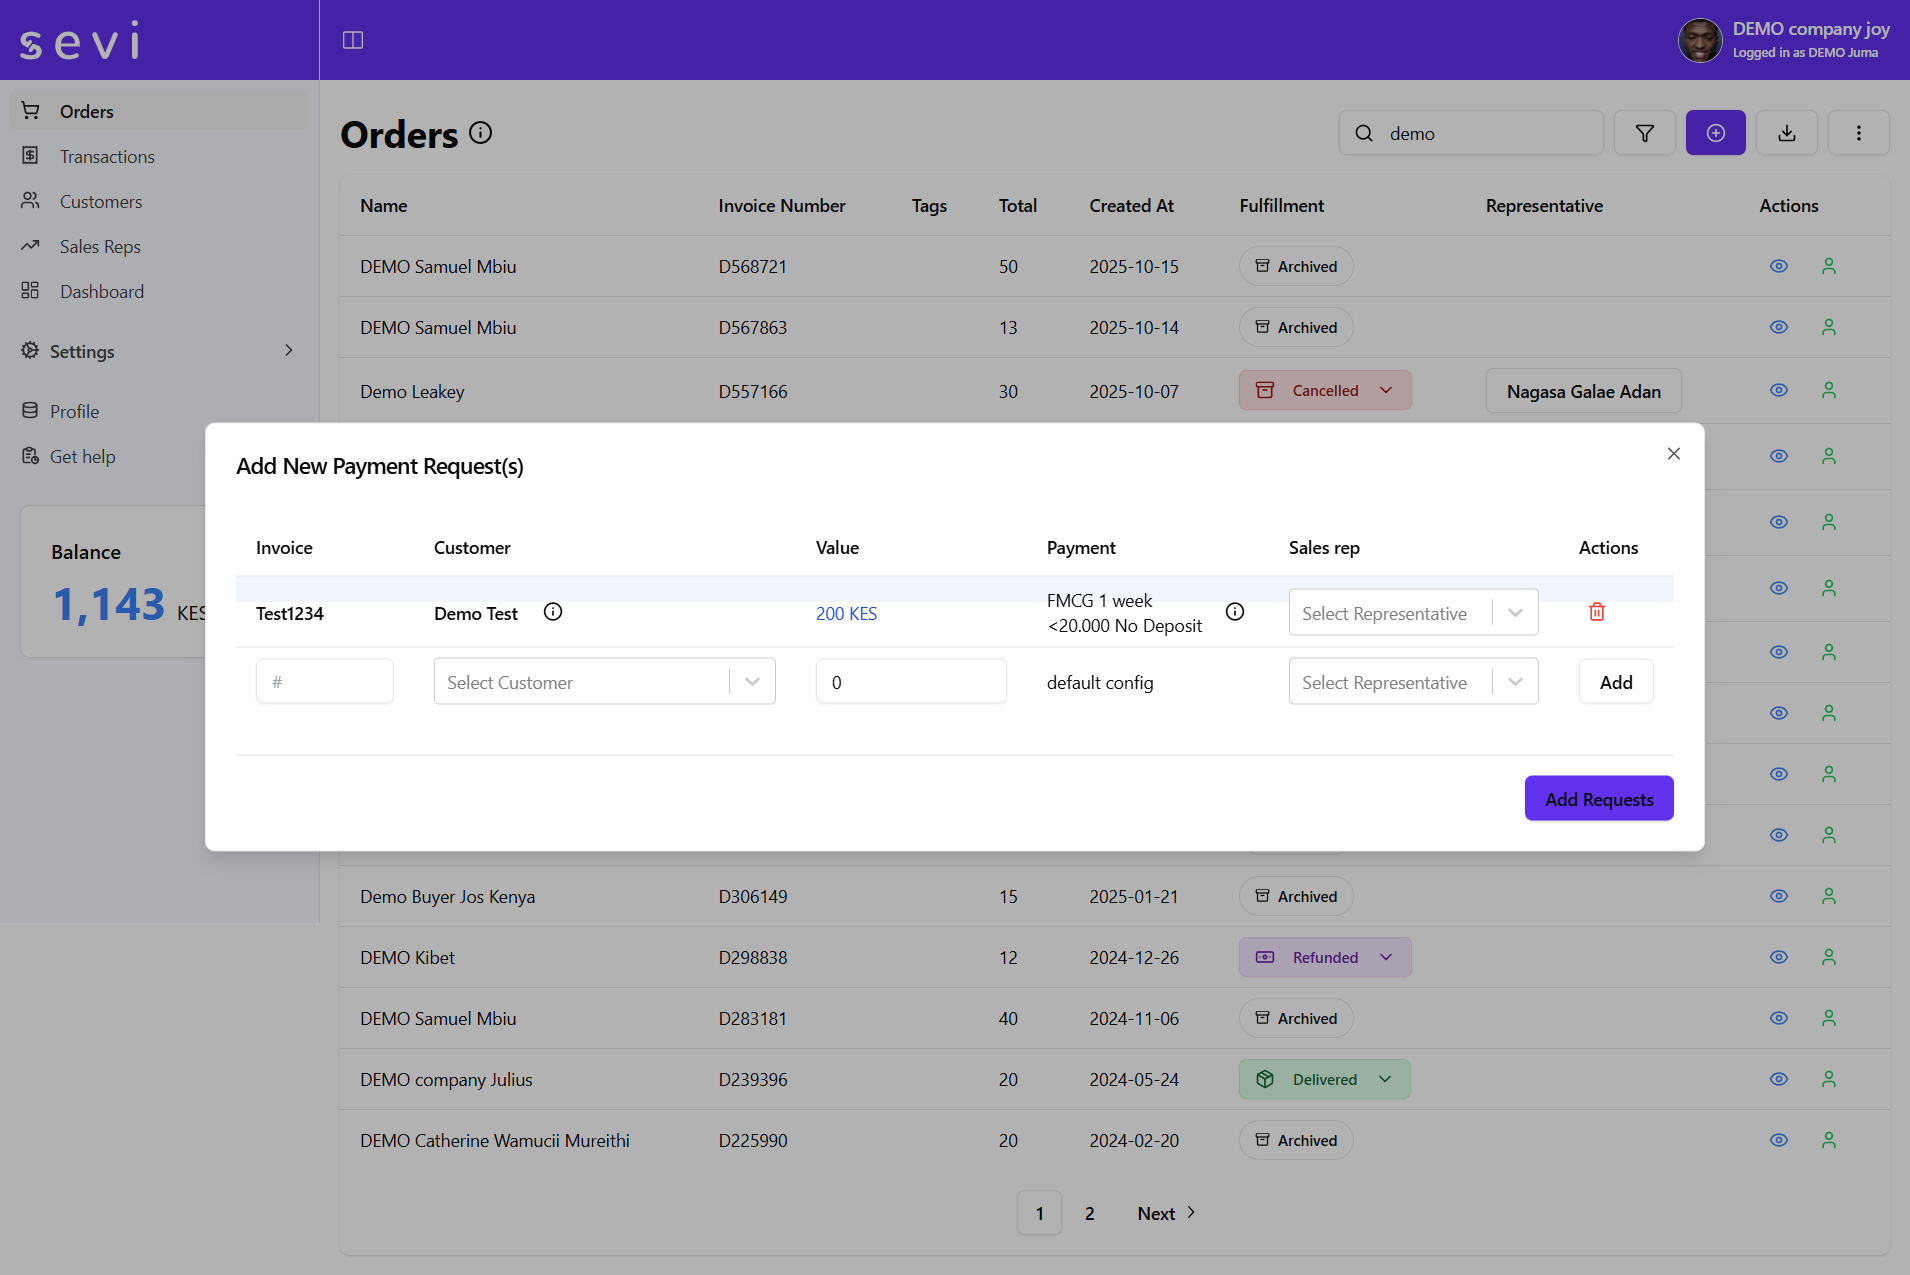Delete the Test1234 request row via trash icon
The image size is (1910, 1275).
pyautogui.click(x=1596, y=611)
